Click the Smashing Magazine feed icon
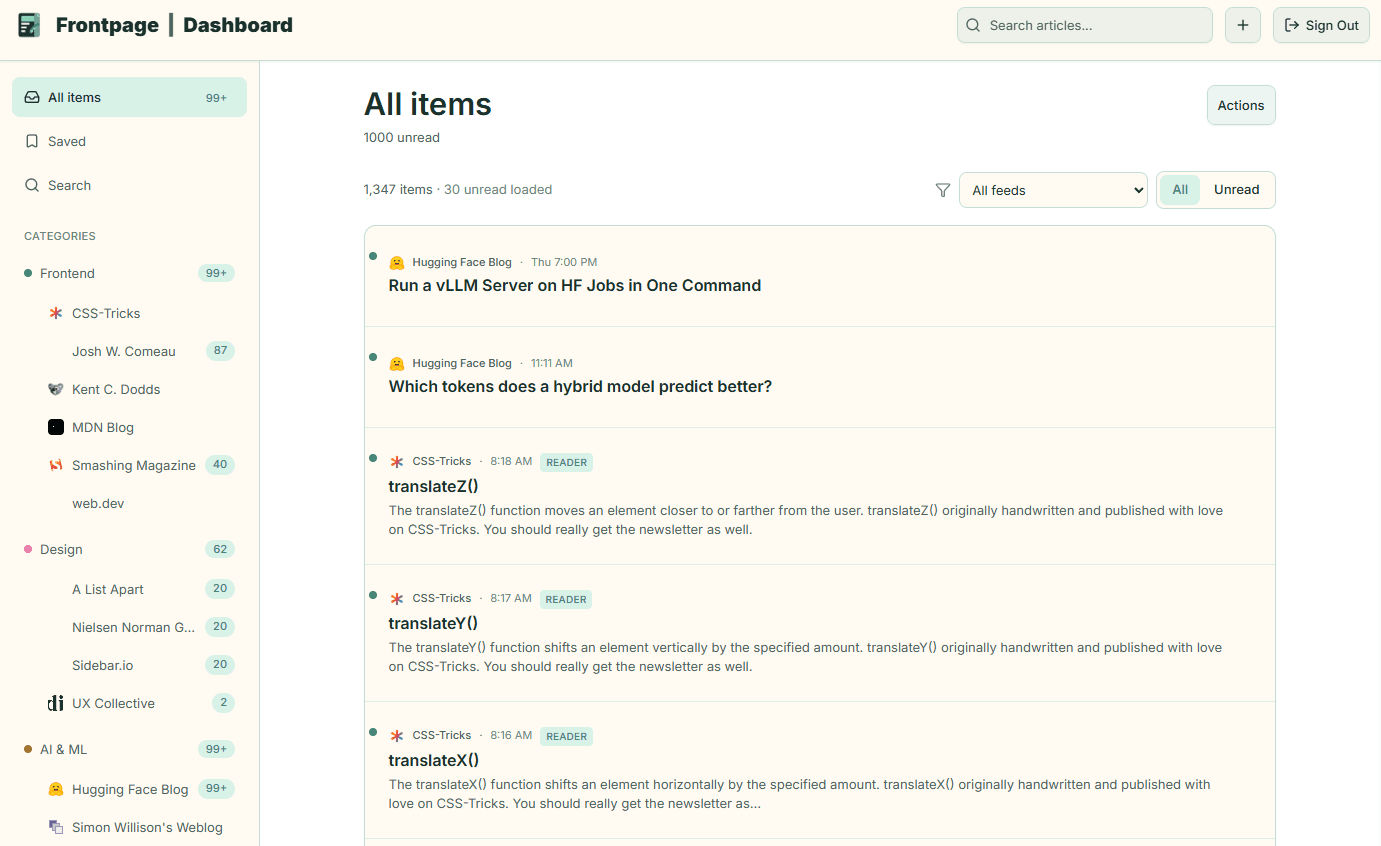Image resolution: width=1381 pixels, height=846 pixels. coord(56,465)
